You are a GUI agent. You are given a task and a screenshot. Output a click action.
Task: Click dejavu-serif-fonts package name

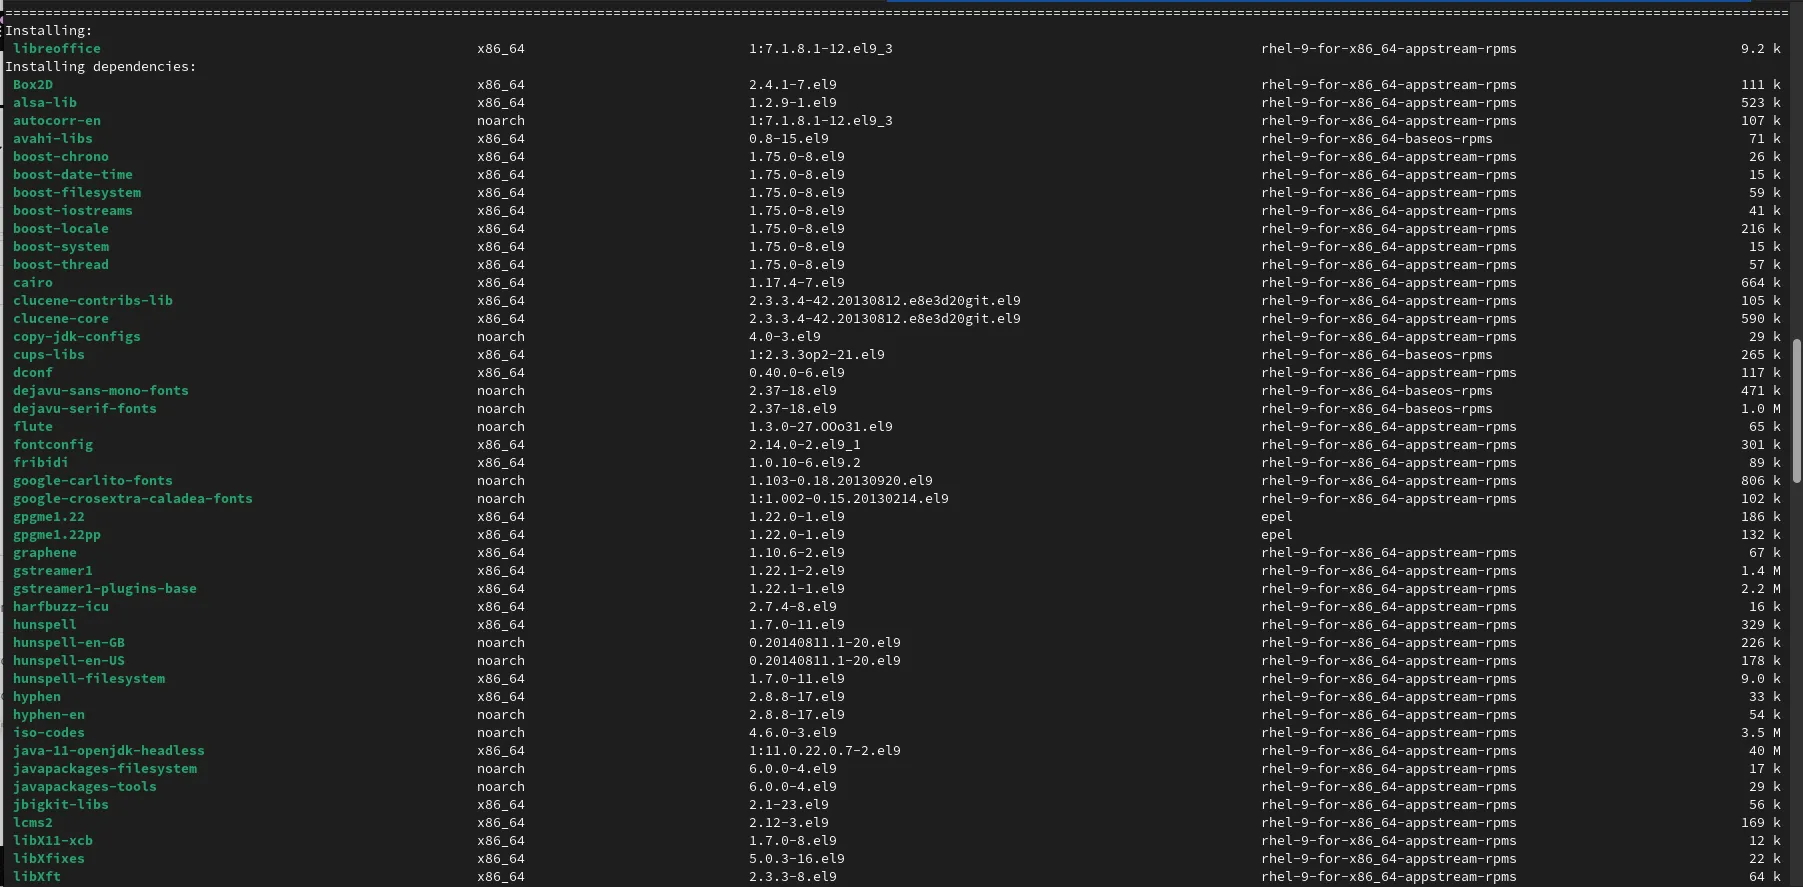(85, 408)
